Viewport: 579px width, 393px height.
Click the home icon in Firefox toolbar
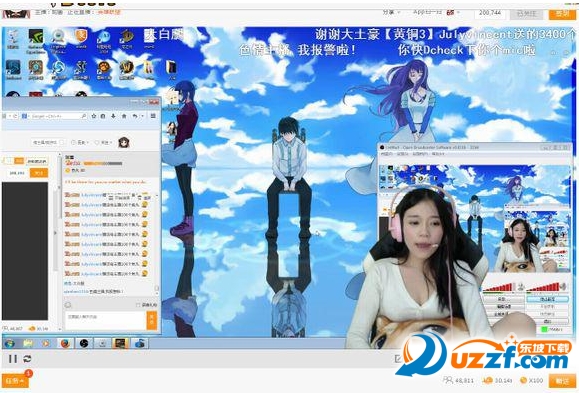[x=124, y=116]
